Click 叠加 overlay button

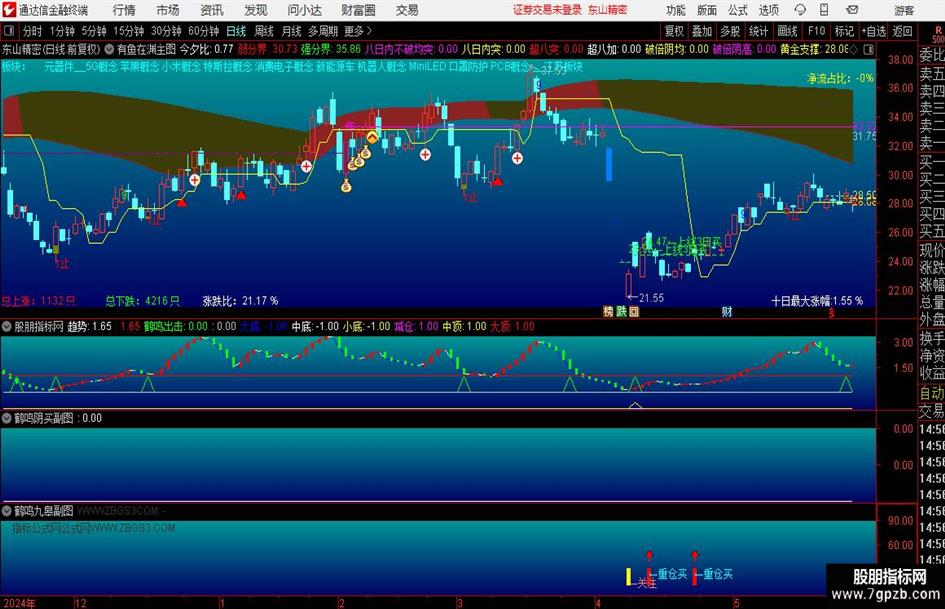[x=702, y=31]
